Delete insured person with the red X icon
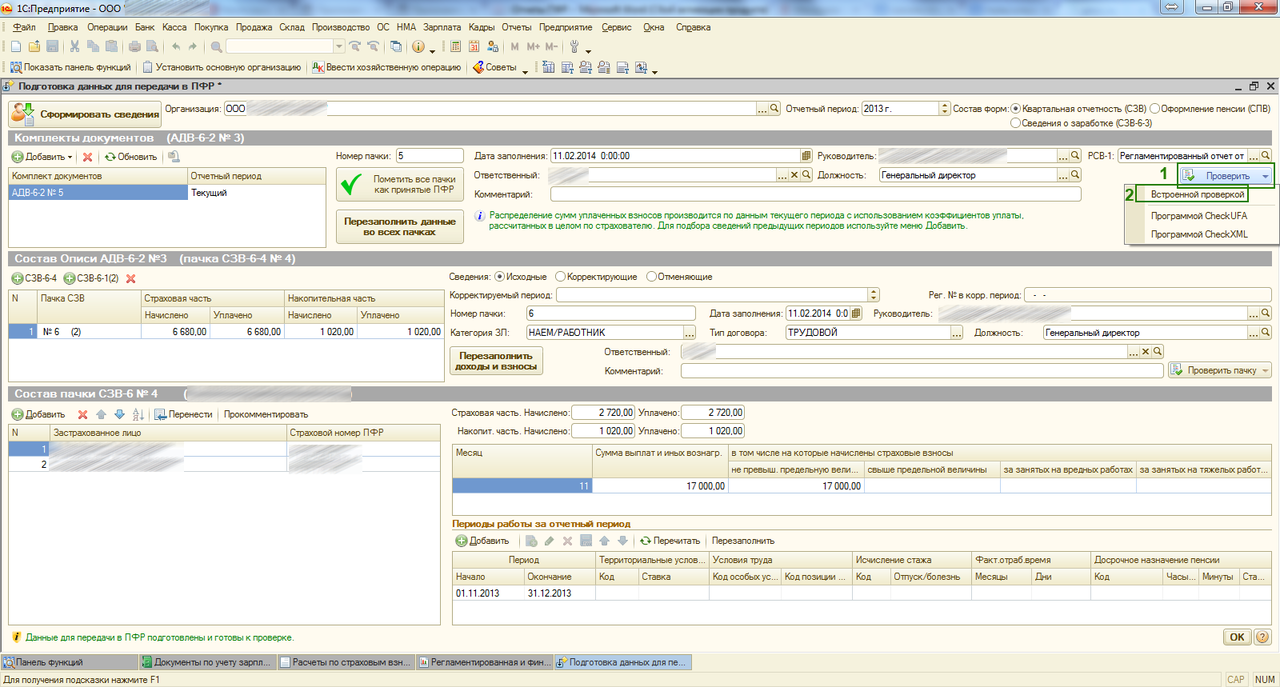1280x687 pixels. 83,414
